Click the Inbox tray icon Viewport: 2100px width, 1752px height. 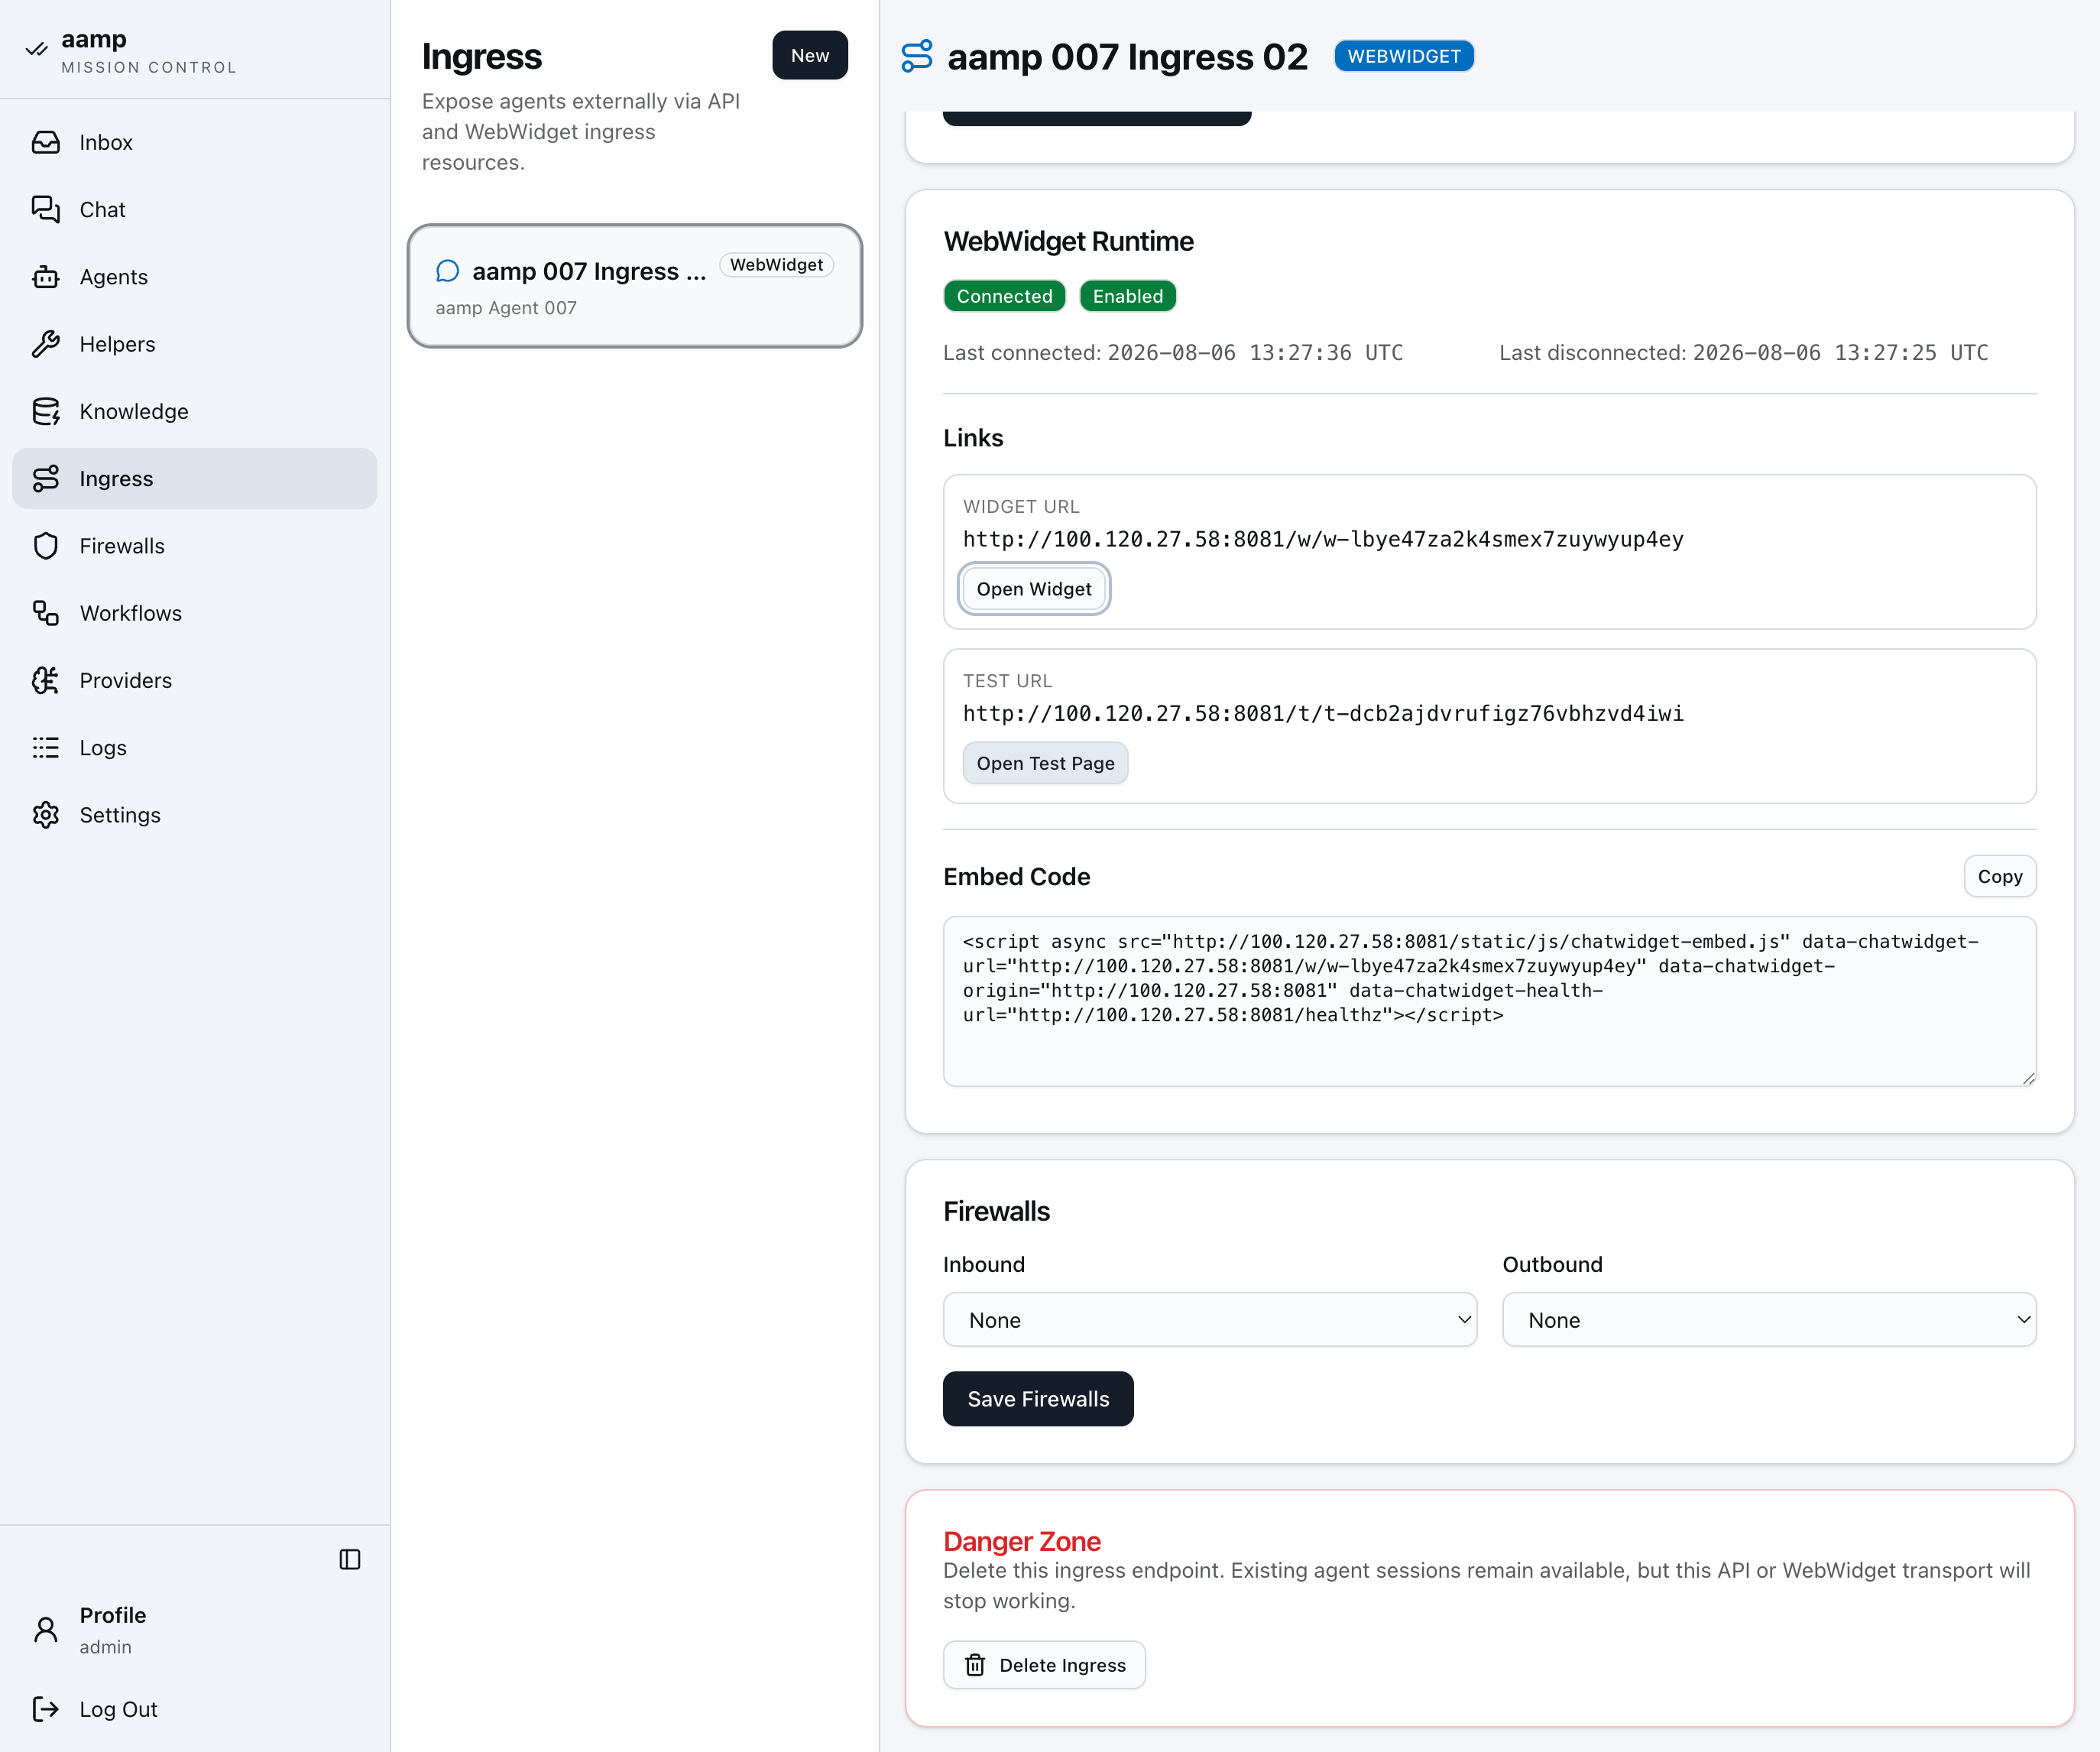(x=46, y=142)
